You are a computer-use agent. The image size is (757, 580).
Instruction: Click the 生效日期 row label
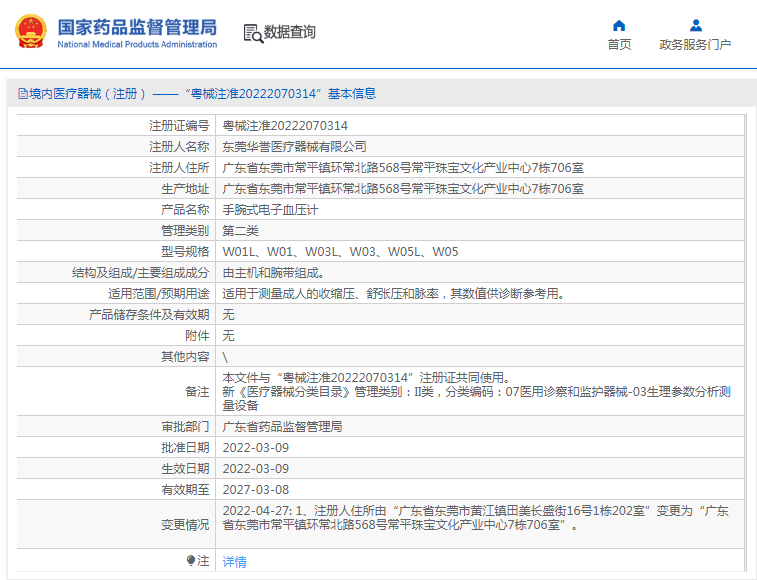pos(185,469)
